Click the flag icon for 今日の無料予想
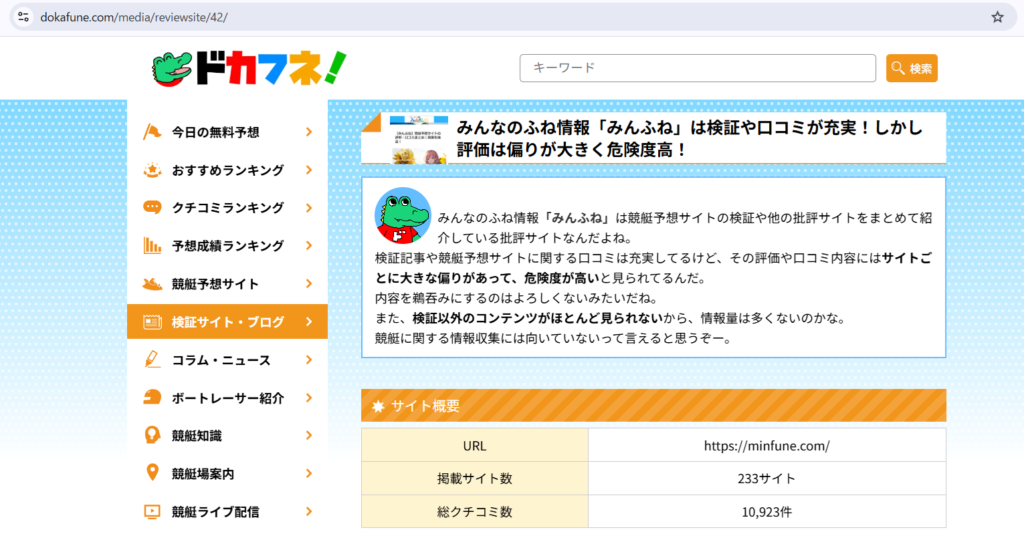The height and width of the screenshot is (542, 1024). tap(152, 132)
